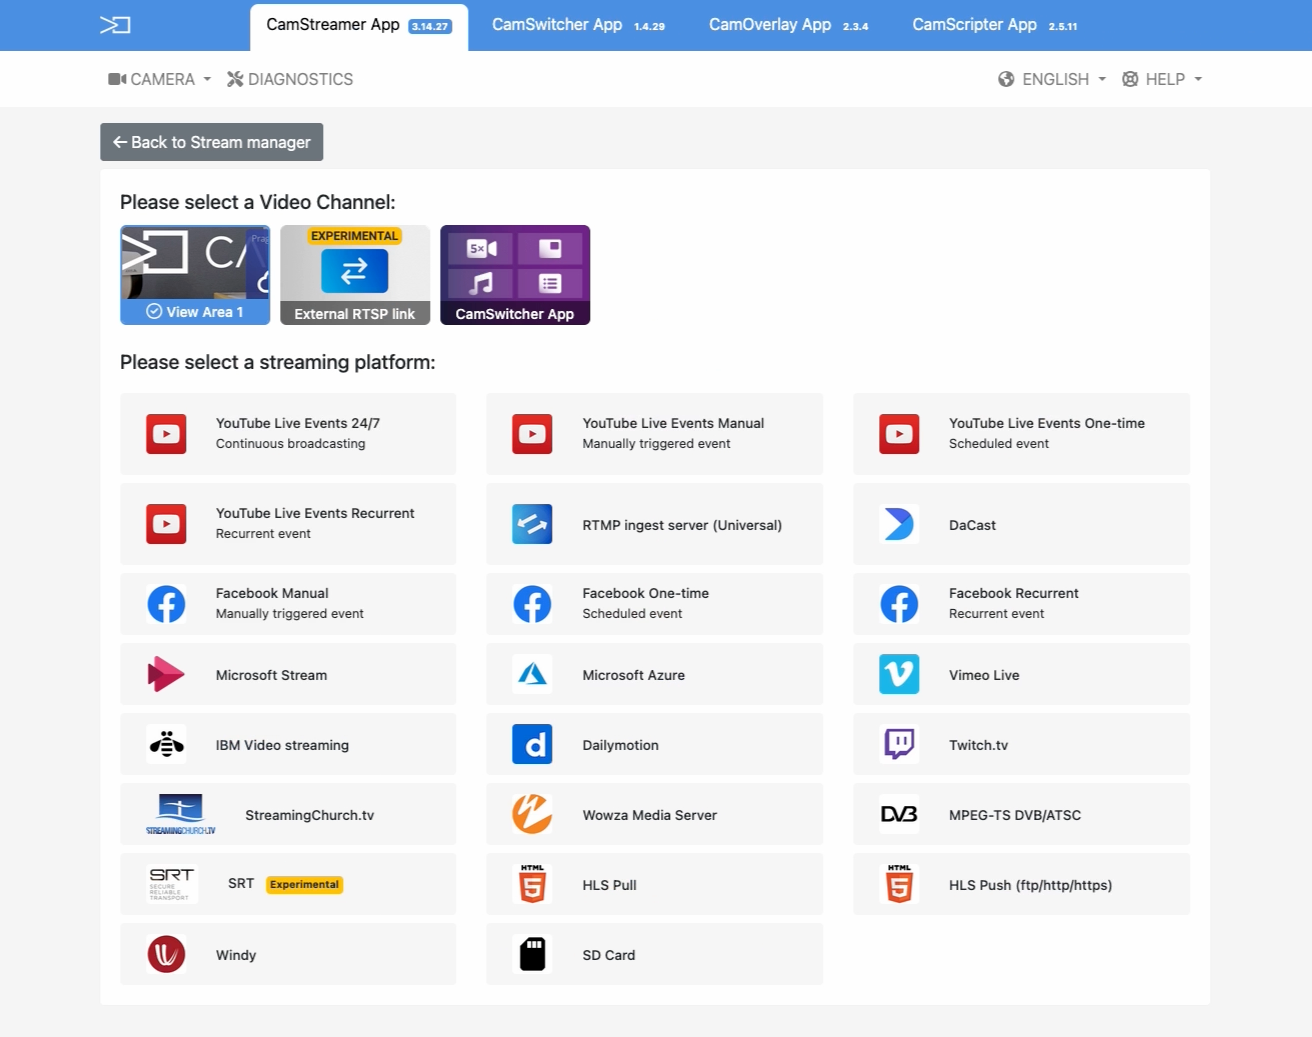Choose YouTube Live Events One-time platform
Screen dimensions: 1312x1037
(x=1021, y=434)
